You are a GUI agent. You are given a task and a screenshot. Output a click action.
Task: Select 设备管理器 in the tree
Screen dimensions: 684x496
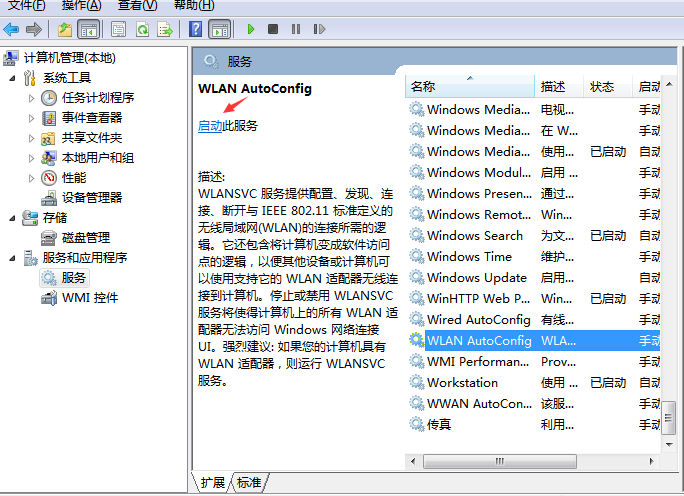pyautogui.click(x=91, y=198)
